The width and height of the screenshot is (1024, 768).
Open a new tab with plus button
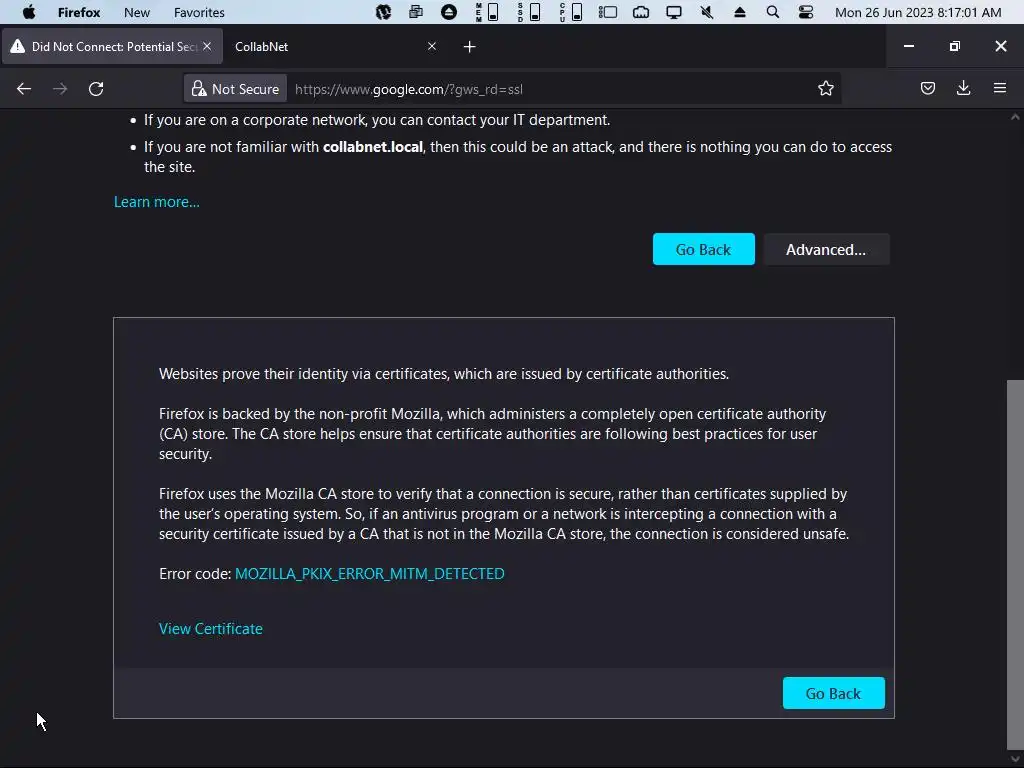click(470, 46)
